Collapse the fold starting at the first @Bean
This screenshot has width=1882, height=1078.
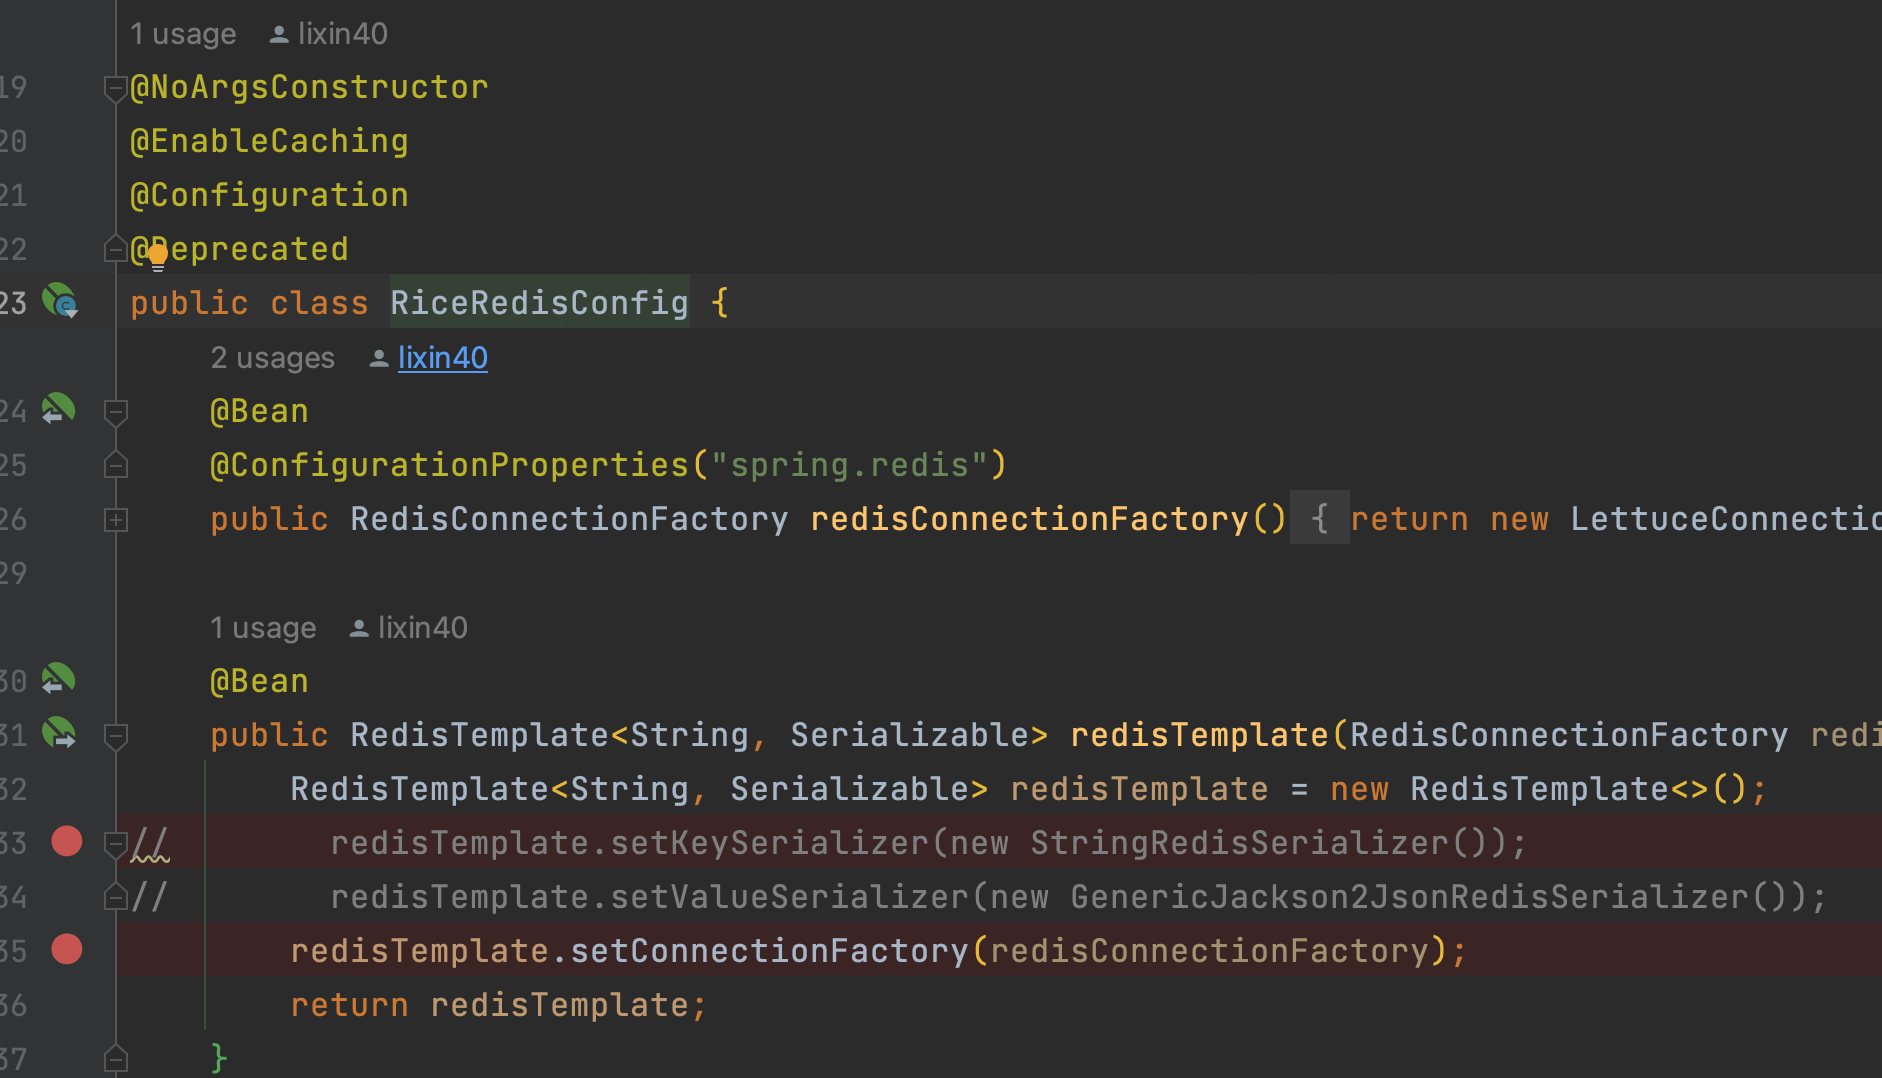(x=116, y=412)
